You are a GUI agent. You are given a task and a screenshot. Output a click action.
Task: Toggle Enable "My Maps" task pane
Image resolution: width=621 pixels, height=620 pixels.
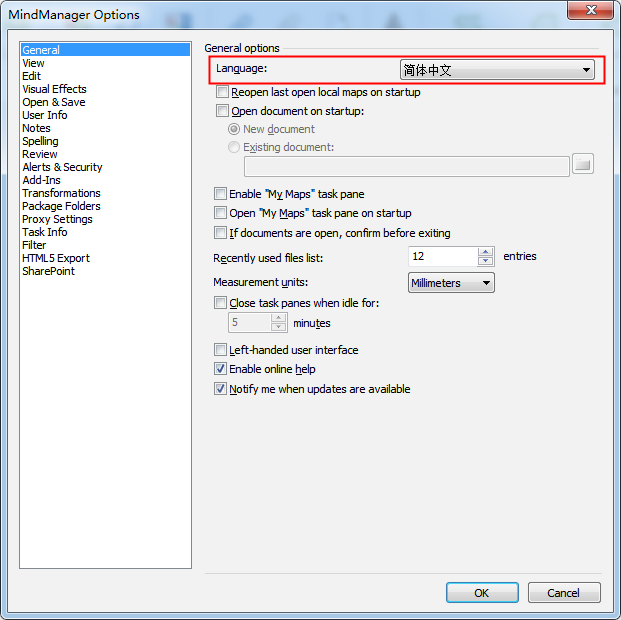[221, 194]
